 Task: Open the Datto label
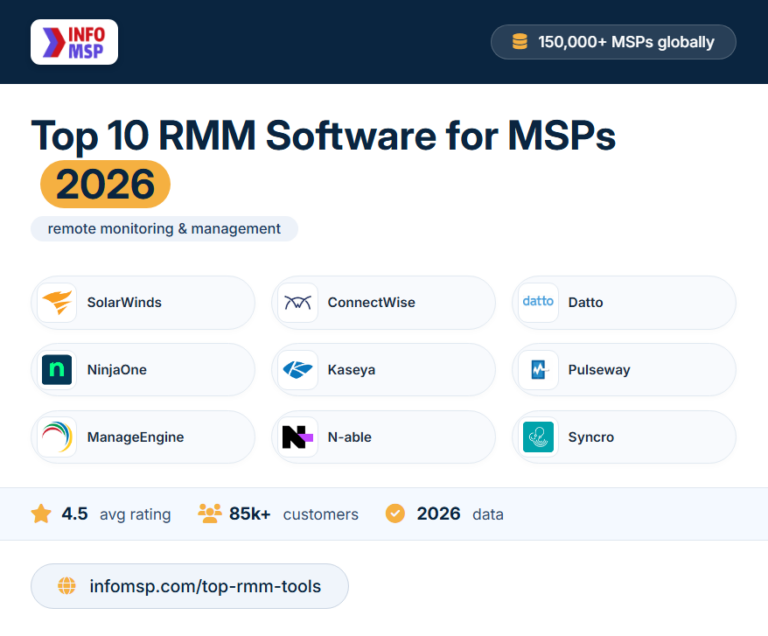585,302
